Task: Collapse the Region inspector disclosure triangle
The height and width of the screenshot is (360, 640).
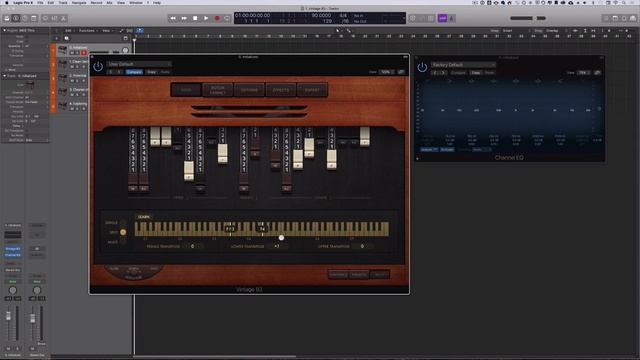Action: [4, 30]
